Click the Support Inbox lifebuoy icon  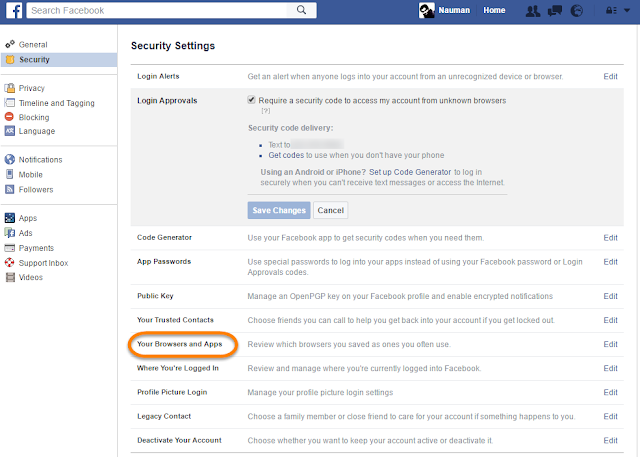pyautogui.click(x=10, y=262)
